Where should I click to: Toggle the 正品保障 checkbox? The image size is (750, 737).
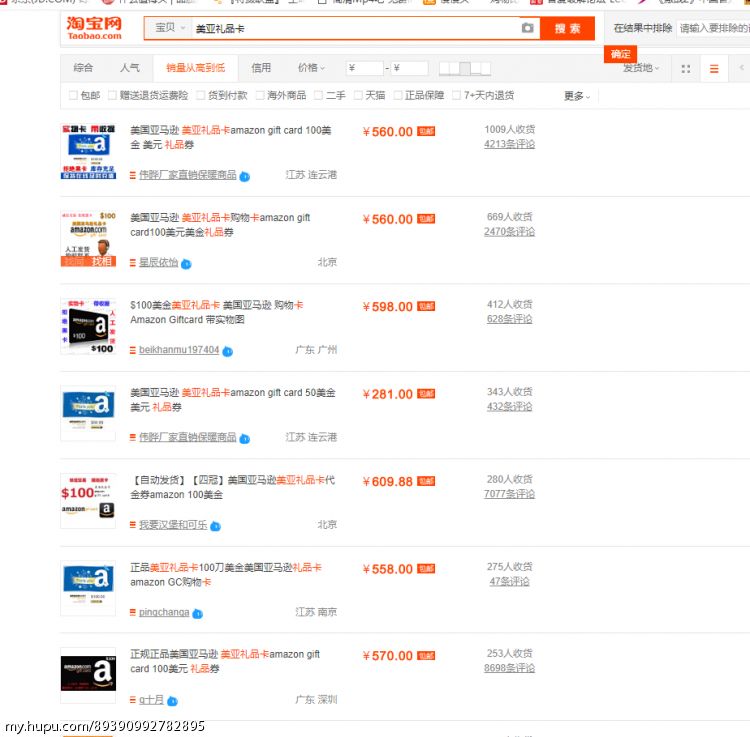tap(398, 95)
